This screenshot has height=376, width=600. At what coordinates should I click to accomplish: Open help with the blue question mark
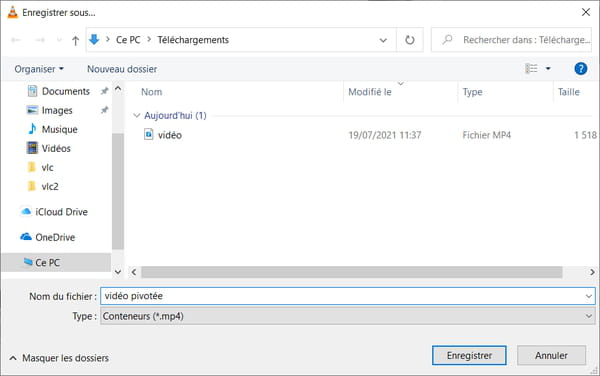coord(580,69)
